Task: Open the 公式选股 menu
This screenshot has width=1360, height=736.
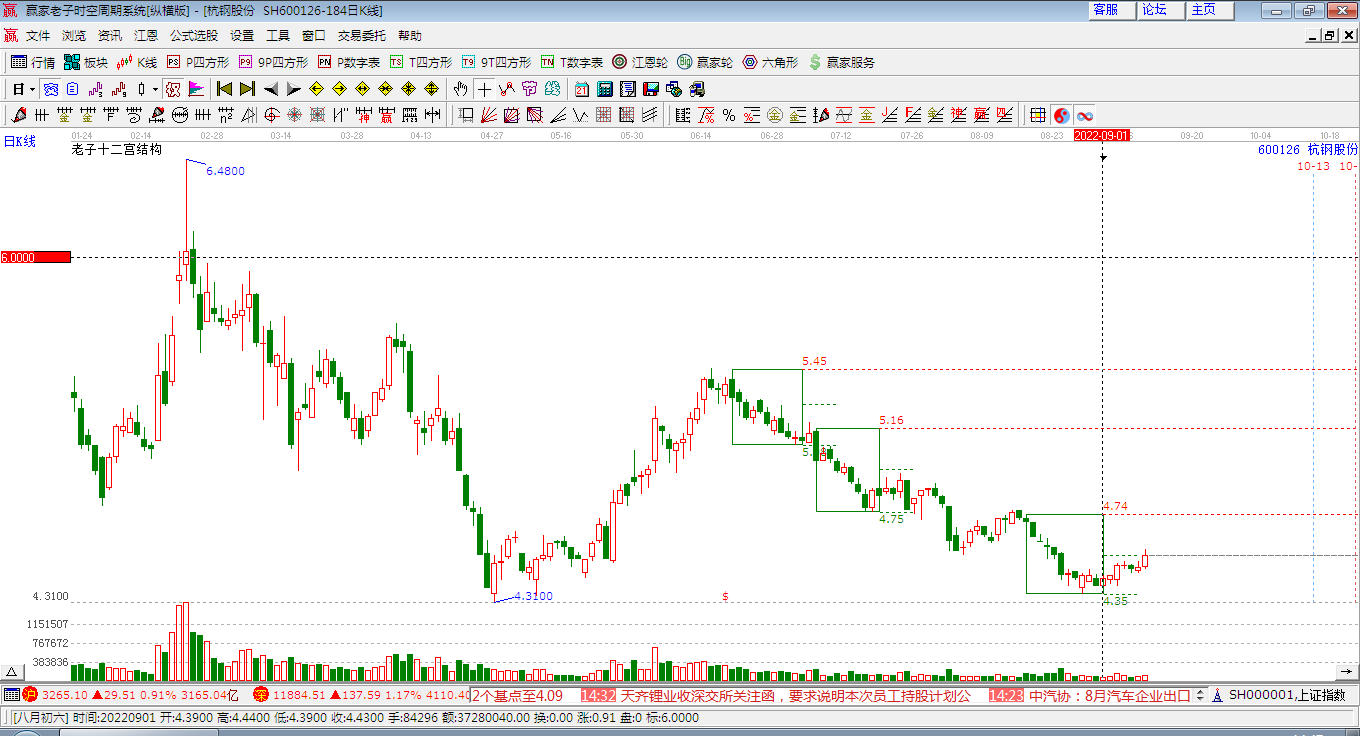Action: [x=194, y=35]
